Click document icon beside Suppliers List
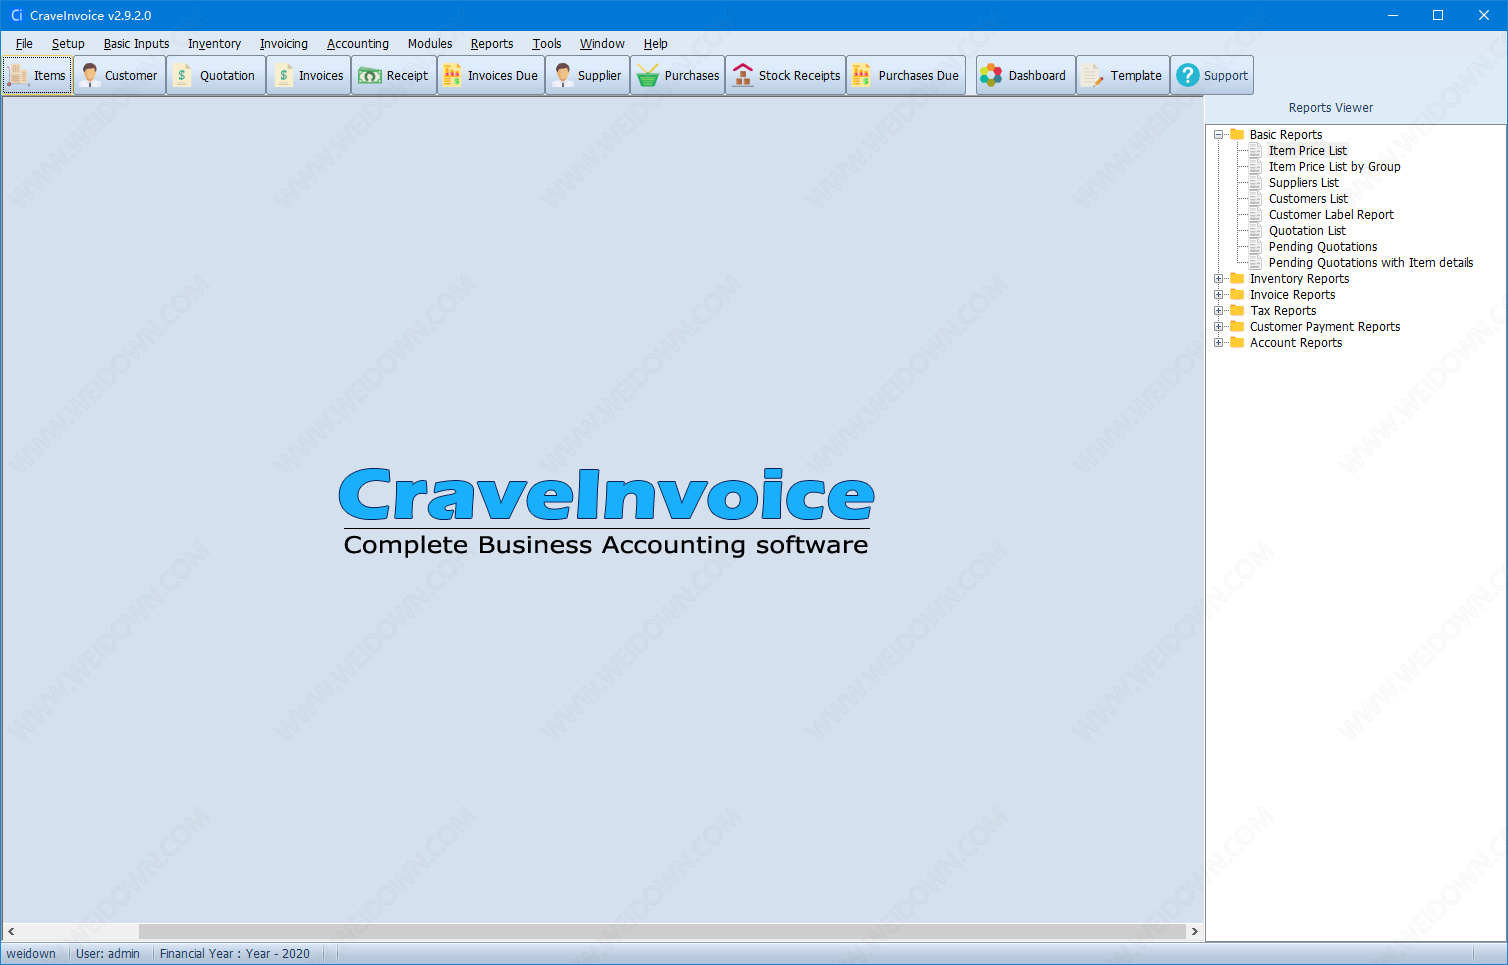Viewport: 1508px width, 965px height. 1255,183
